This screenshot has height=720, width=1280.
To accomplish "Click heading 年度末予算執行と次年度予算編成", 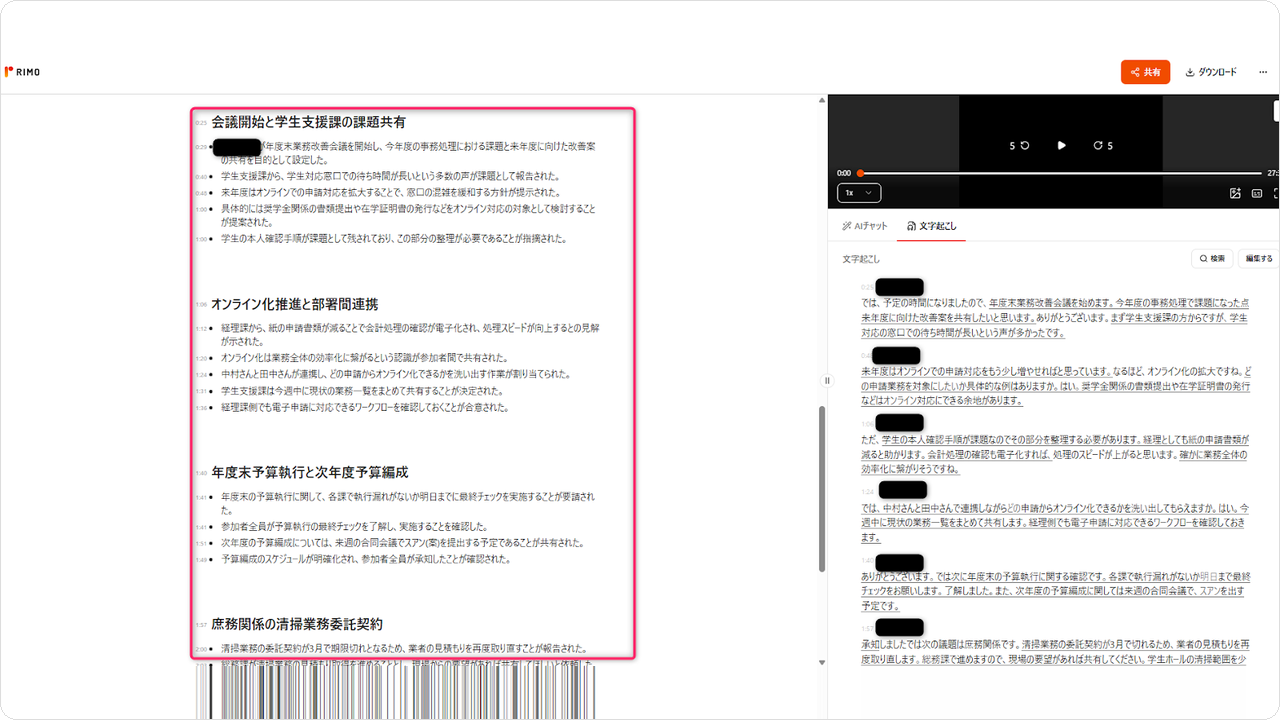I will coord(310,472).
